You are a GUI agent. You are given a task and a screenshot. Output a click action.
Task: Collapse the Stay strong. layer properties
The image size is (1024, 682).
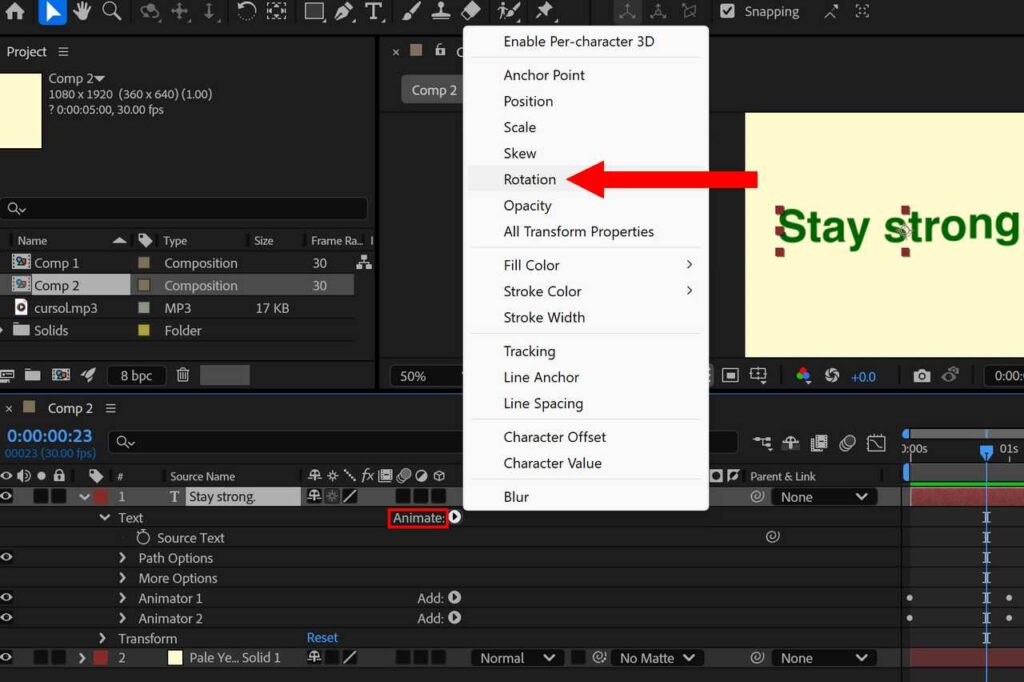click(x=84, y=497)
